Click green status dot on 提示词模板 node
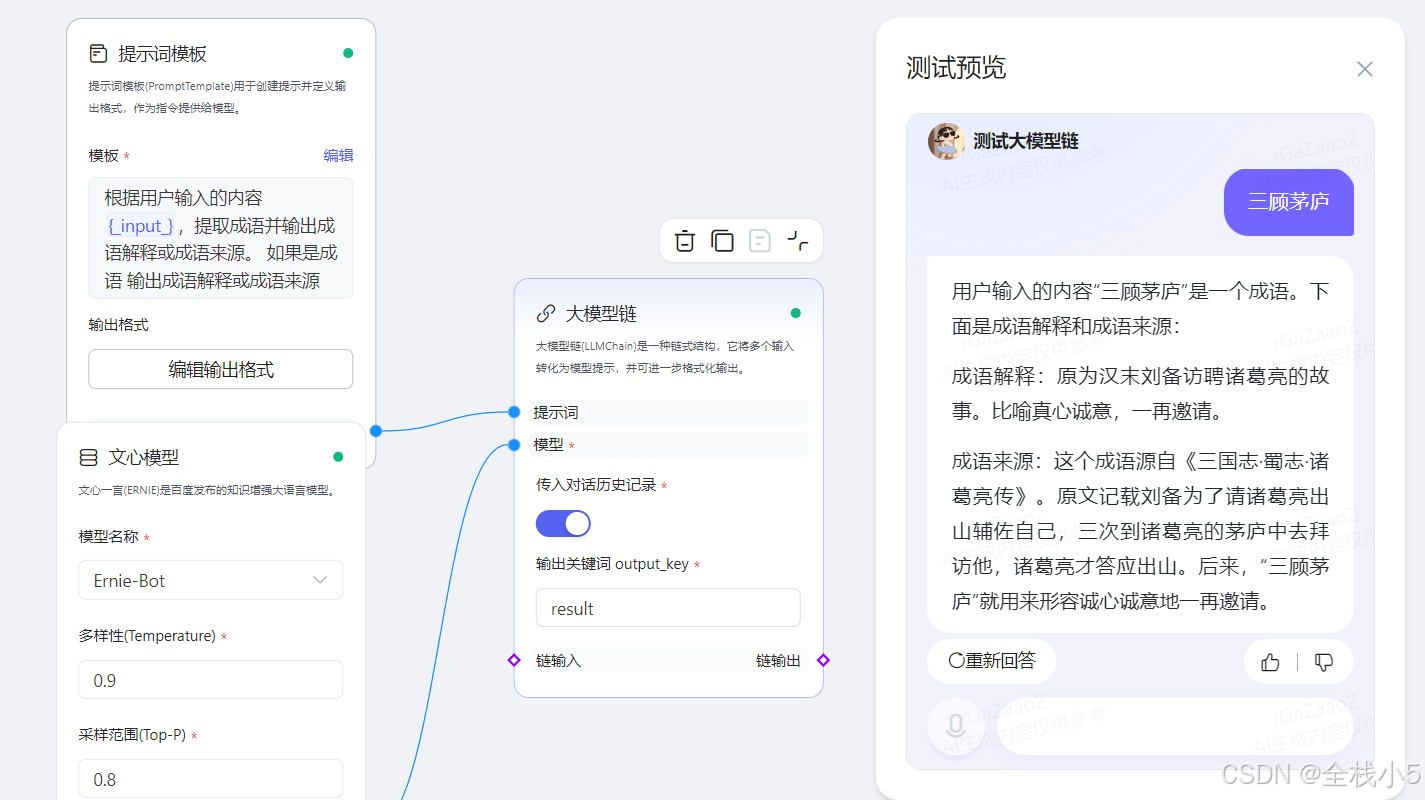Screen dimensions: 1425x800 click(348, 53)
